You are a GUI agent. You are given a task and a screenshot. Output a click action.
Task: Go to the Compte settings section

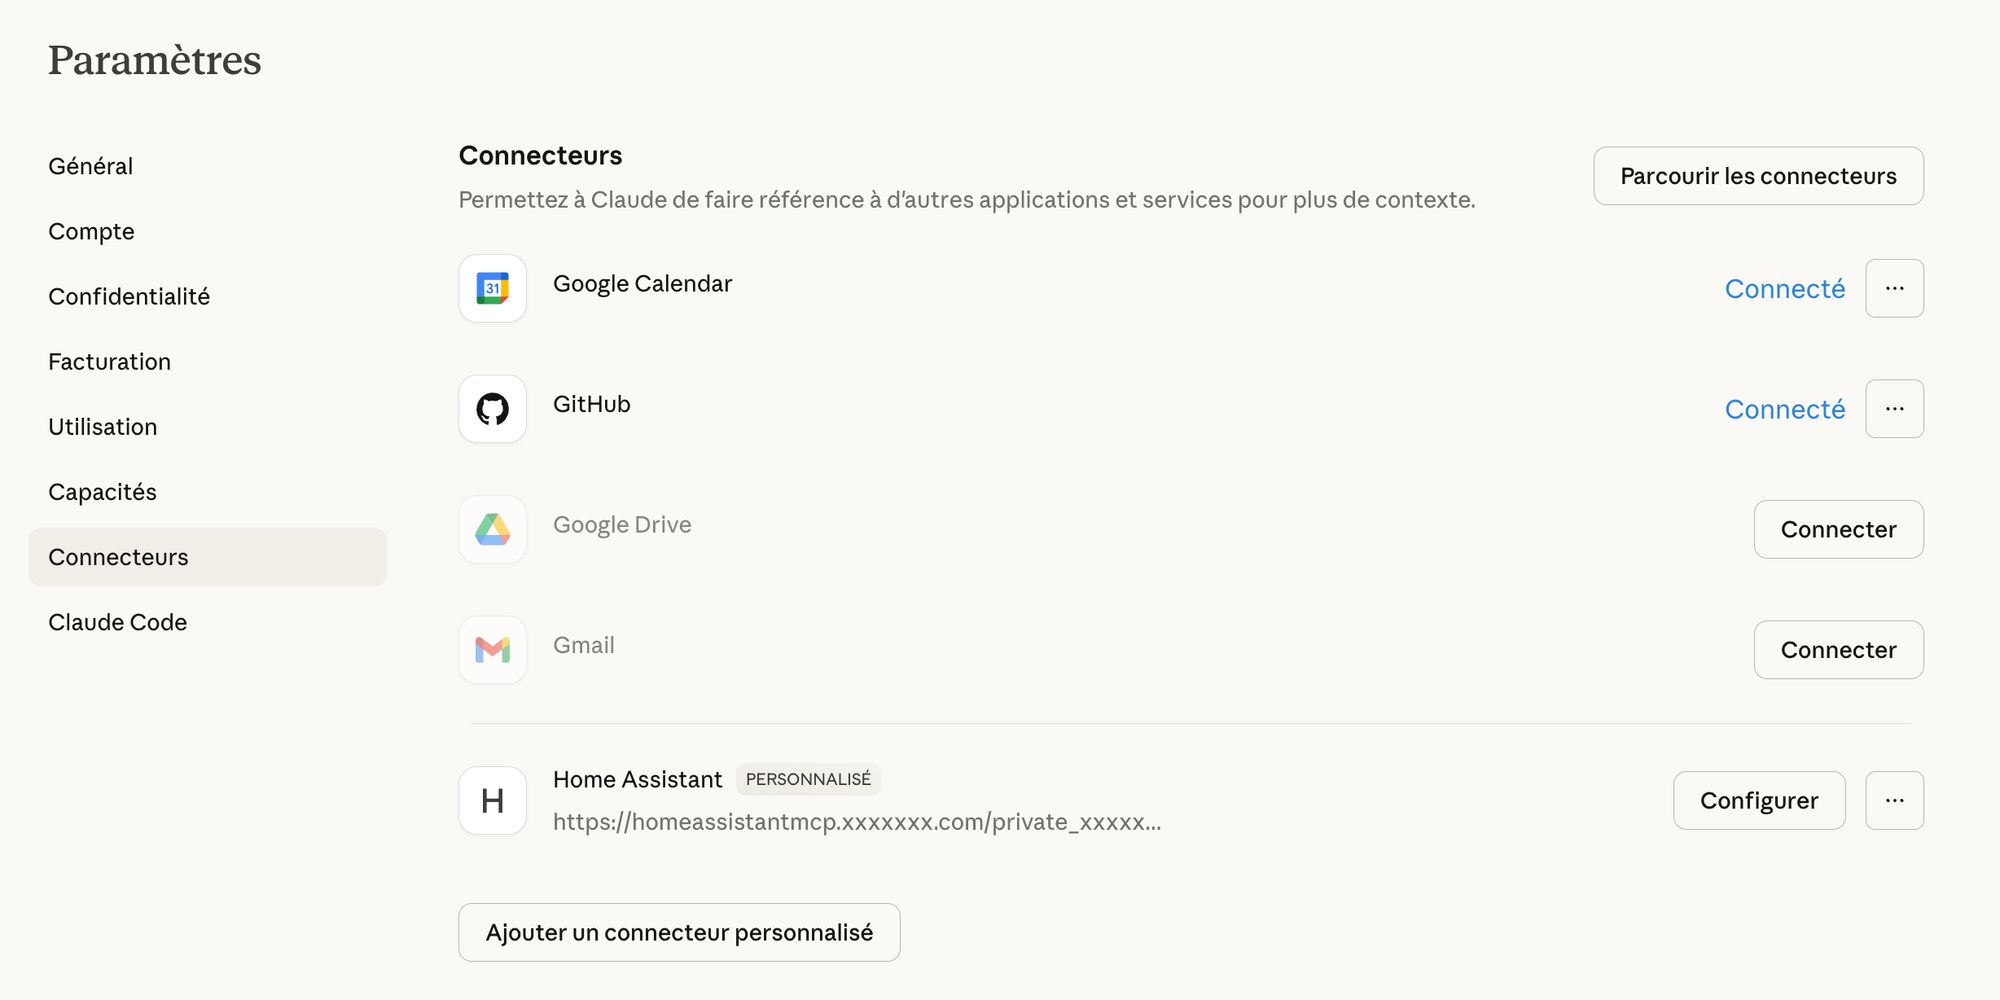pyautogui.click(x=91, y=231)
